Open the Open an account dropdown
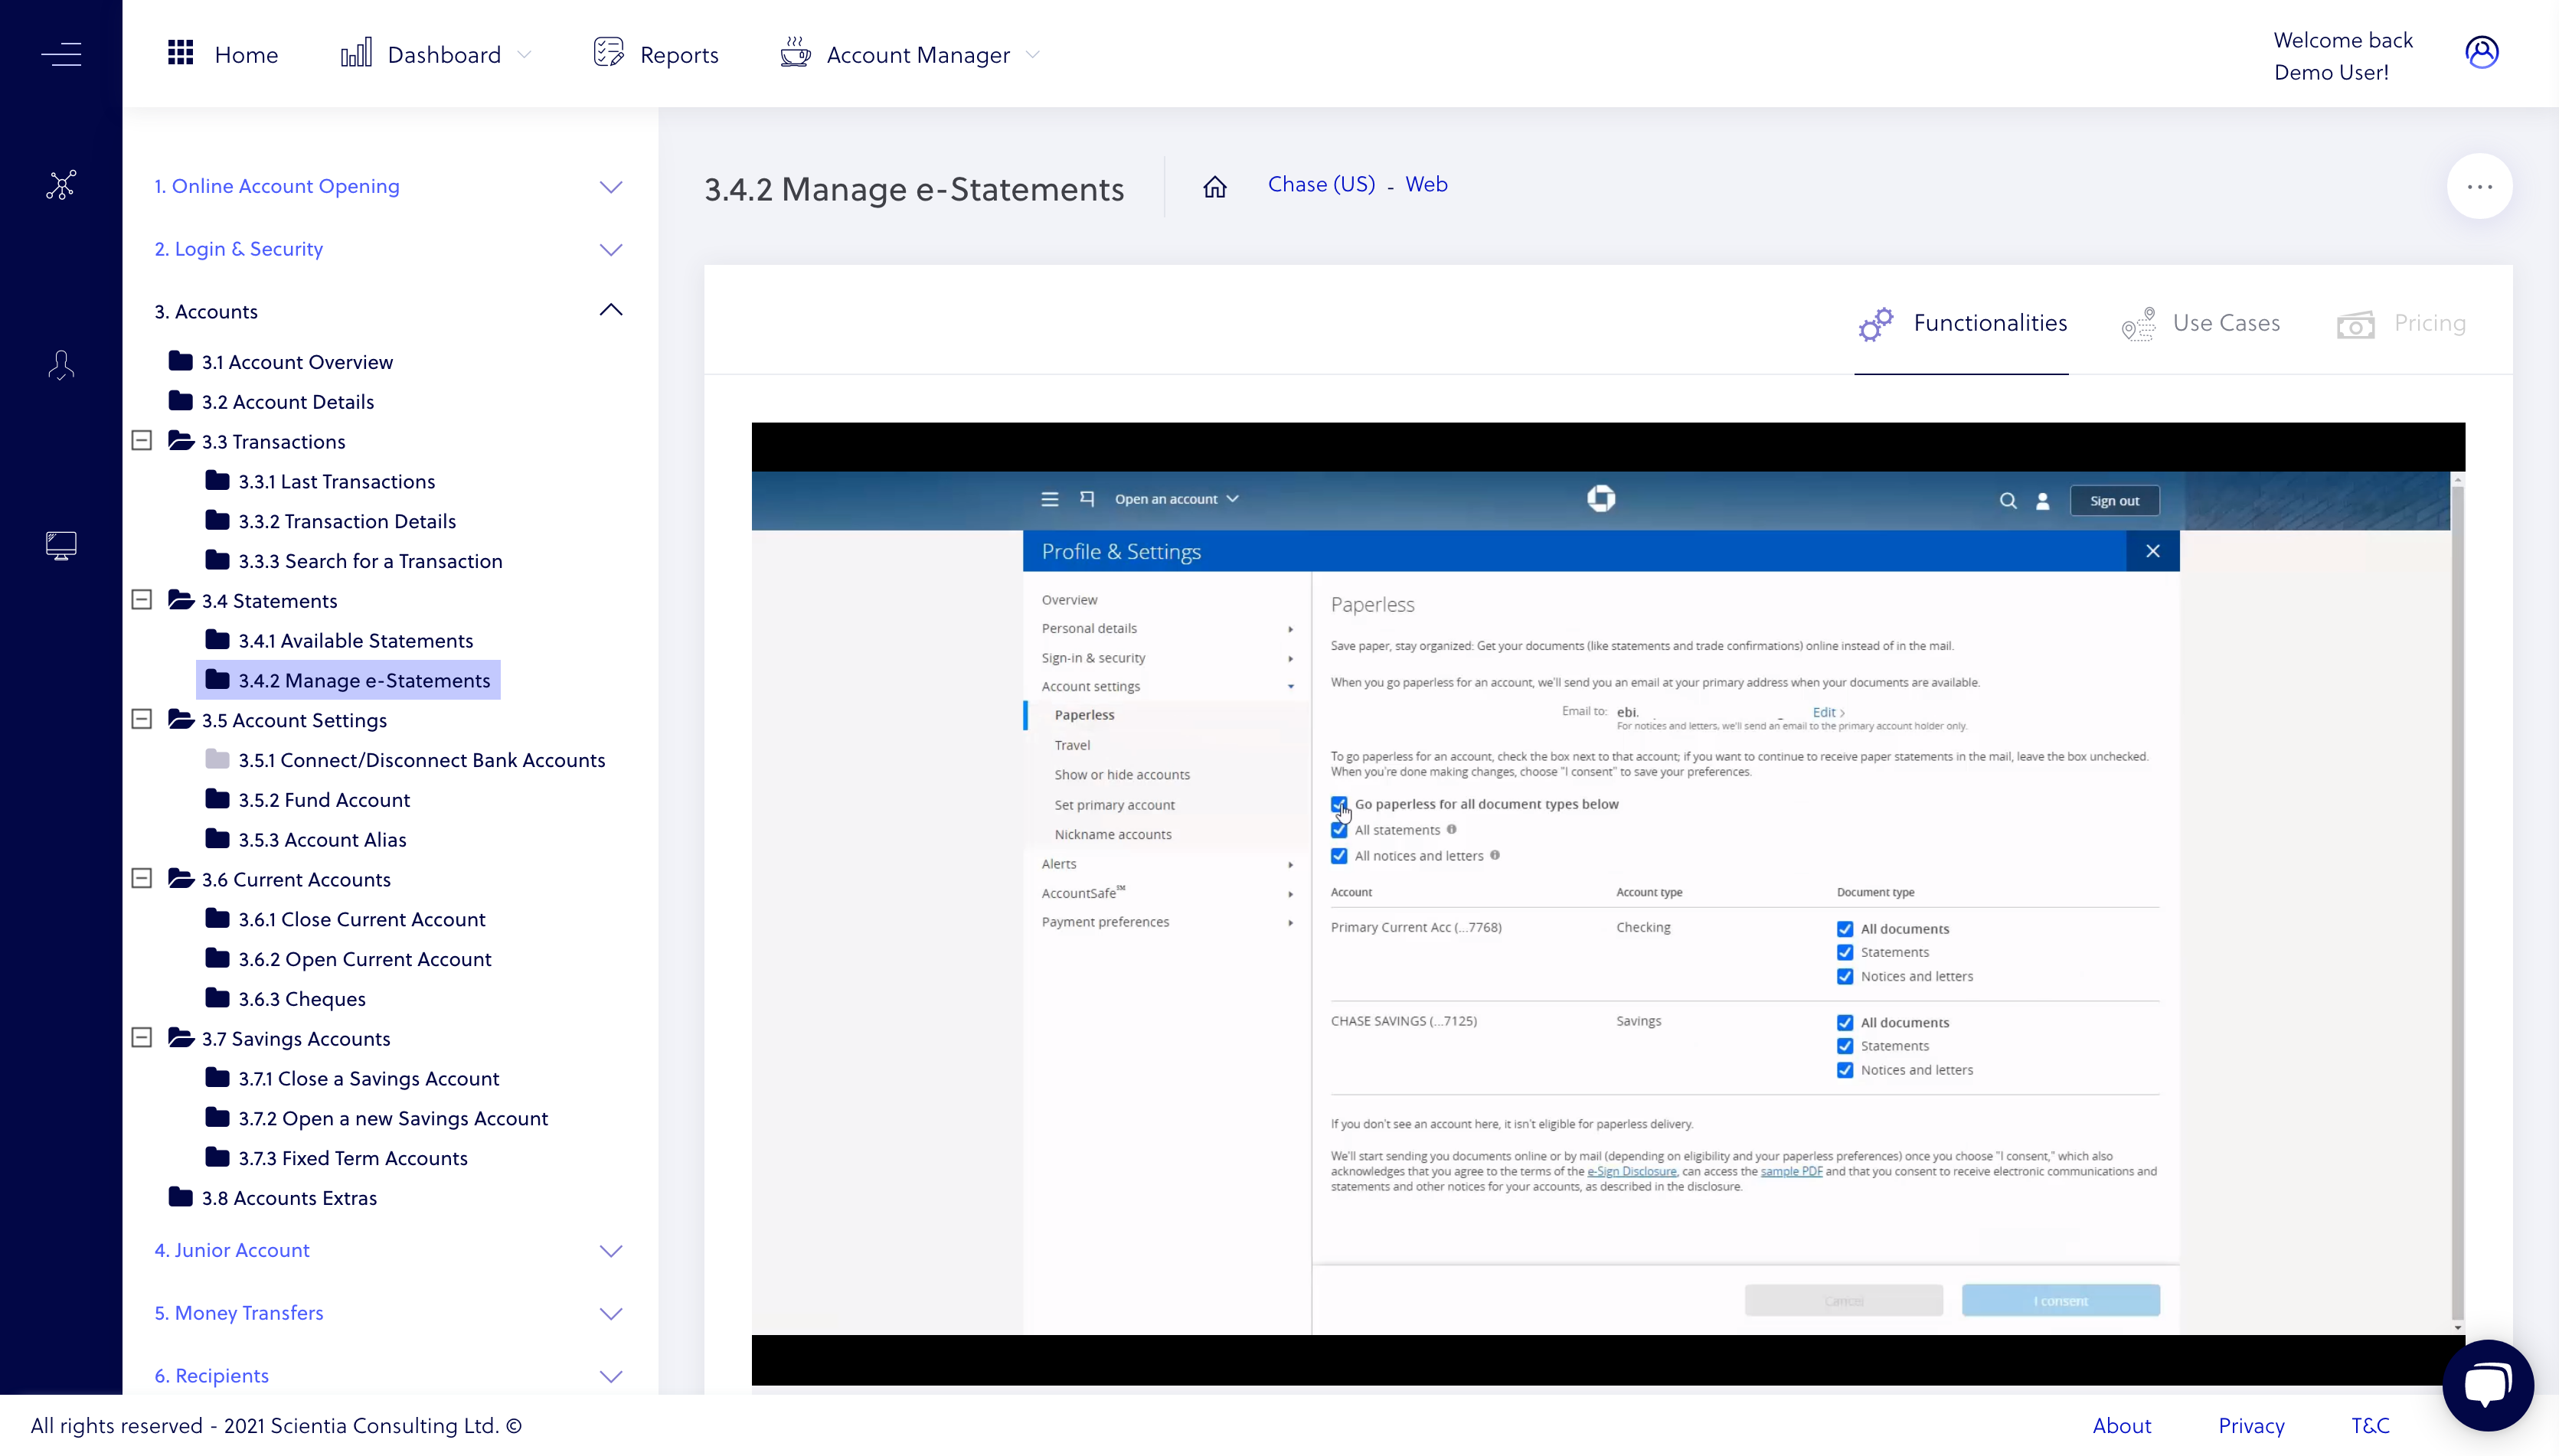This screenshot has width=2559, height=1456. pos(1177,499)
